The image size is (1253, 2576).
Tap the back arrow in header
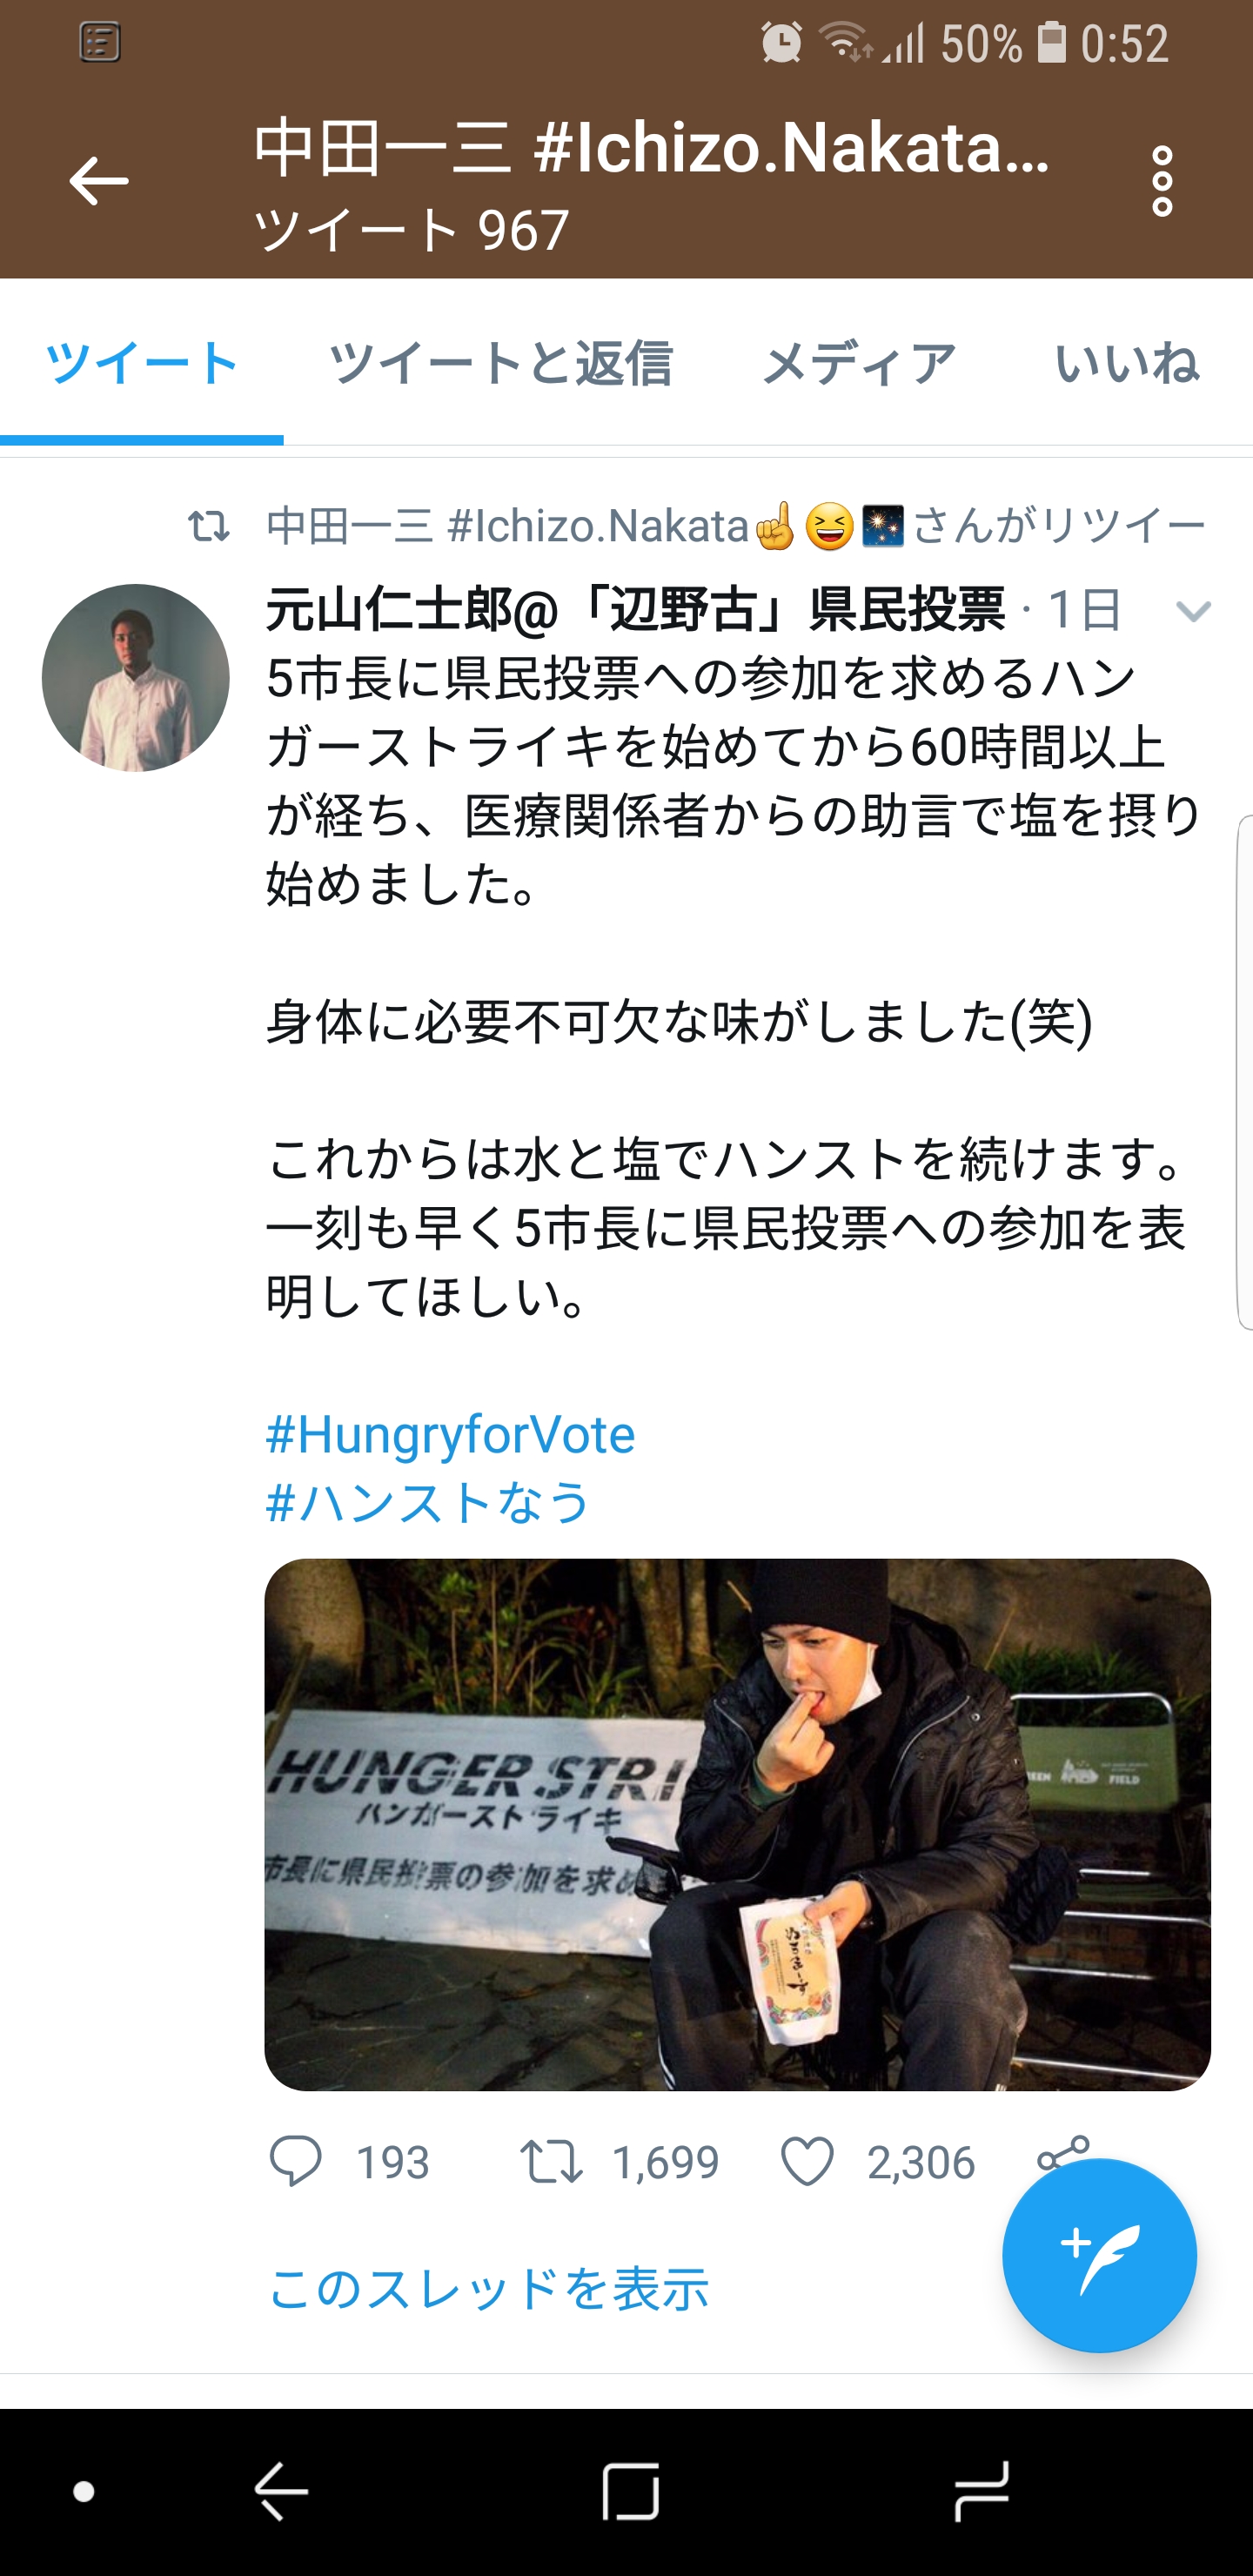pos(99,181)
